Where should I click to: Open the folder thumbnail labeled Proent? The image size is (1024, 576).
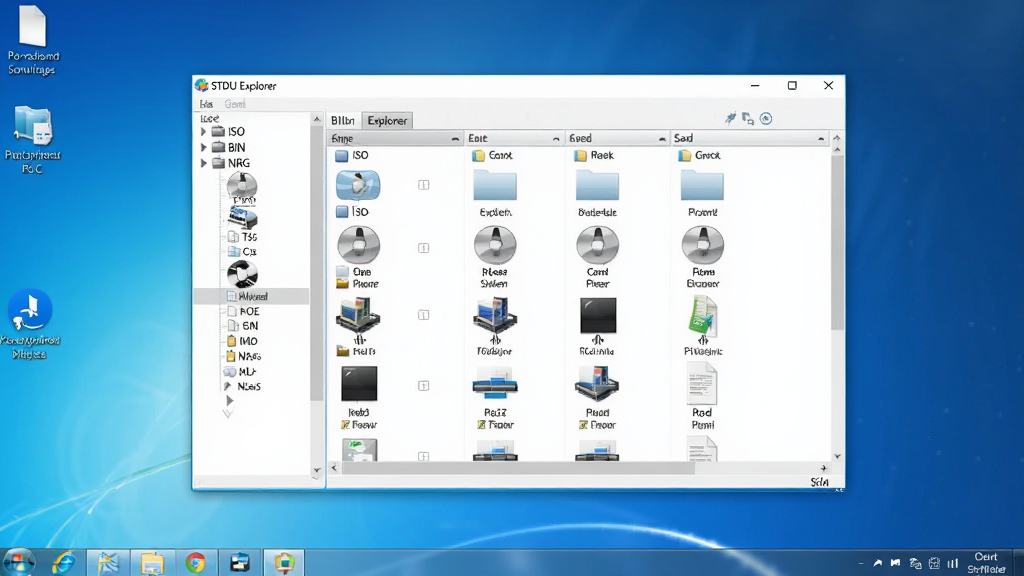click(702, 186)
